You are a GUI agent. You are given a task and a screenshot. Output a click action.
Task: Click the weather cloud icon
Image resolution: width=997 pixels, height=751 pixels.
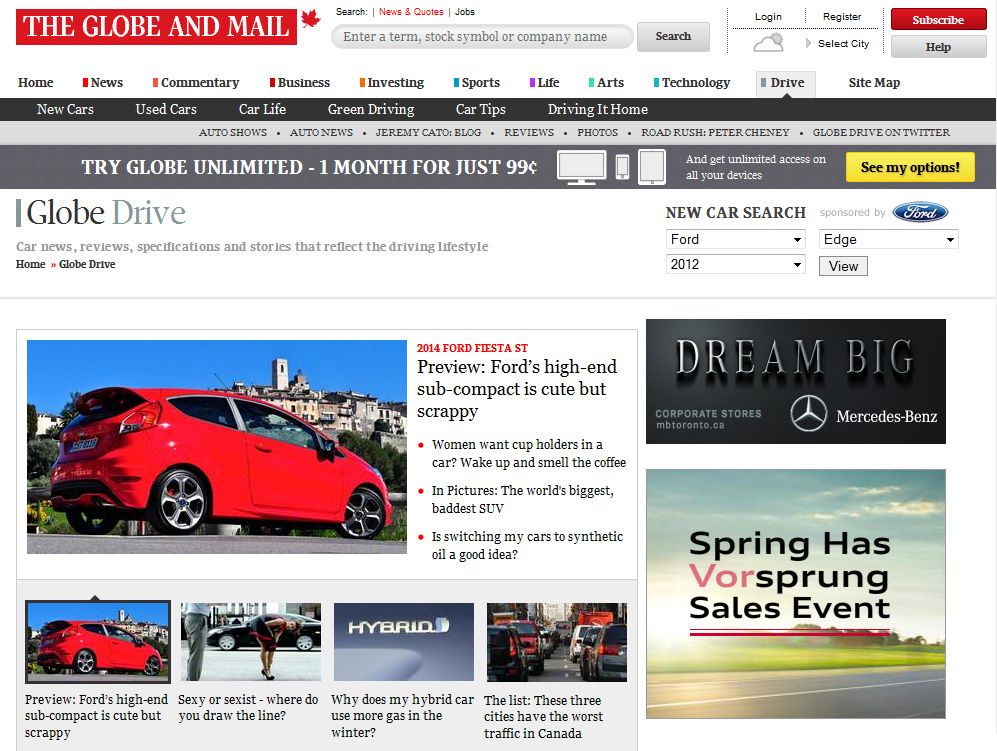point(769,43)
